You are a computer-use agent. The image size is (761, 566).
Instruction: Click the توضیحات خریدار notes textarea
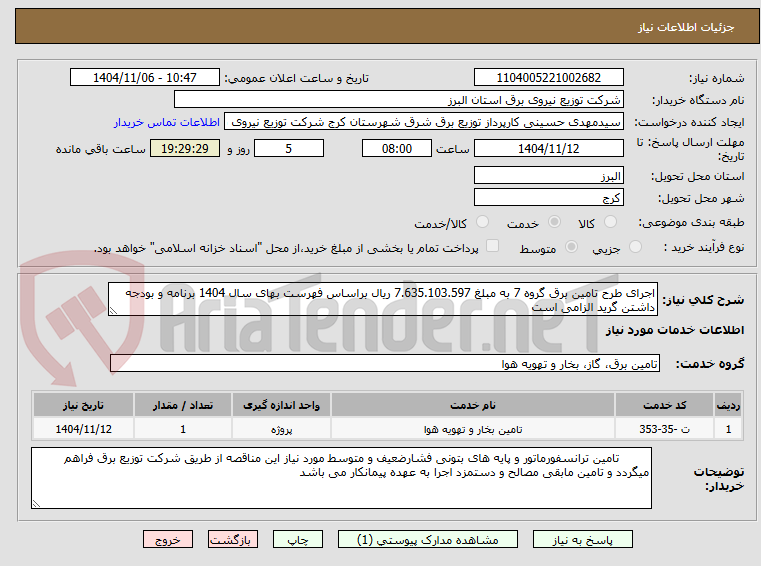tap(341, 478)
